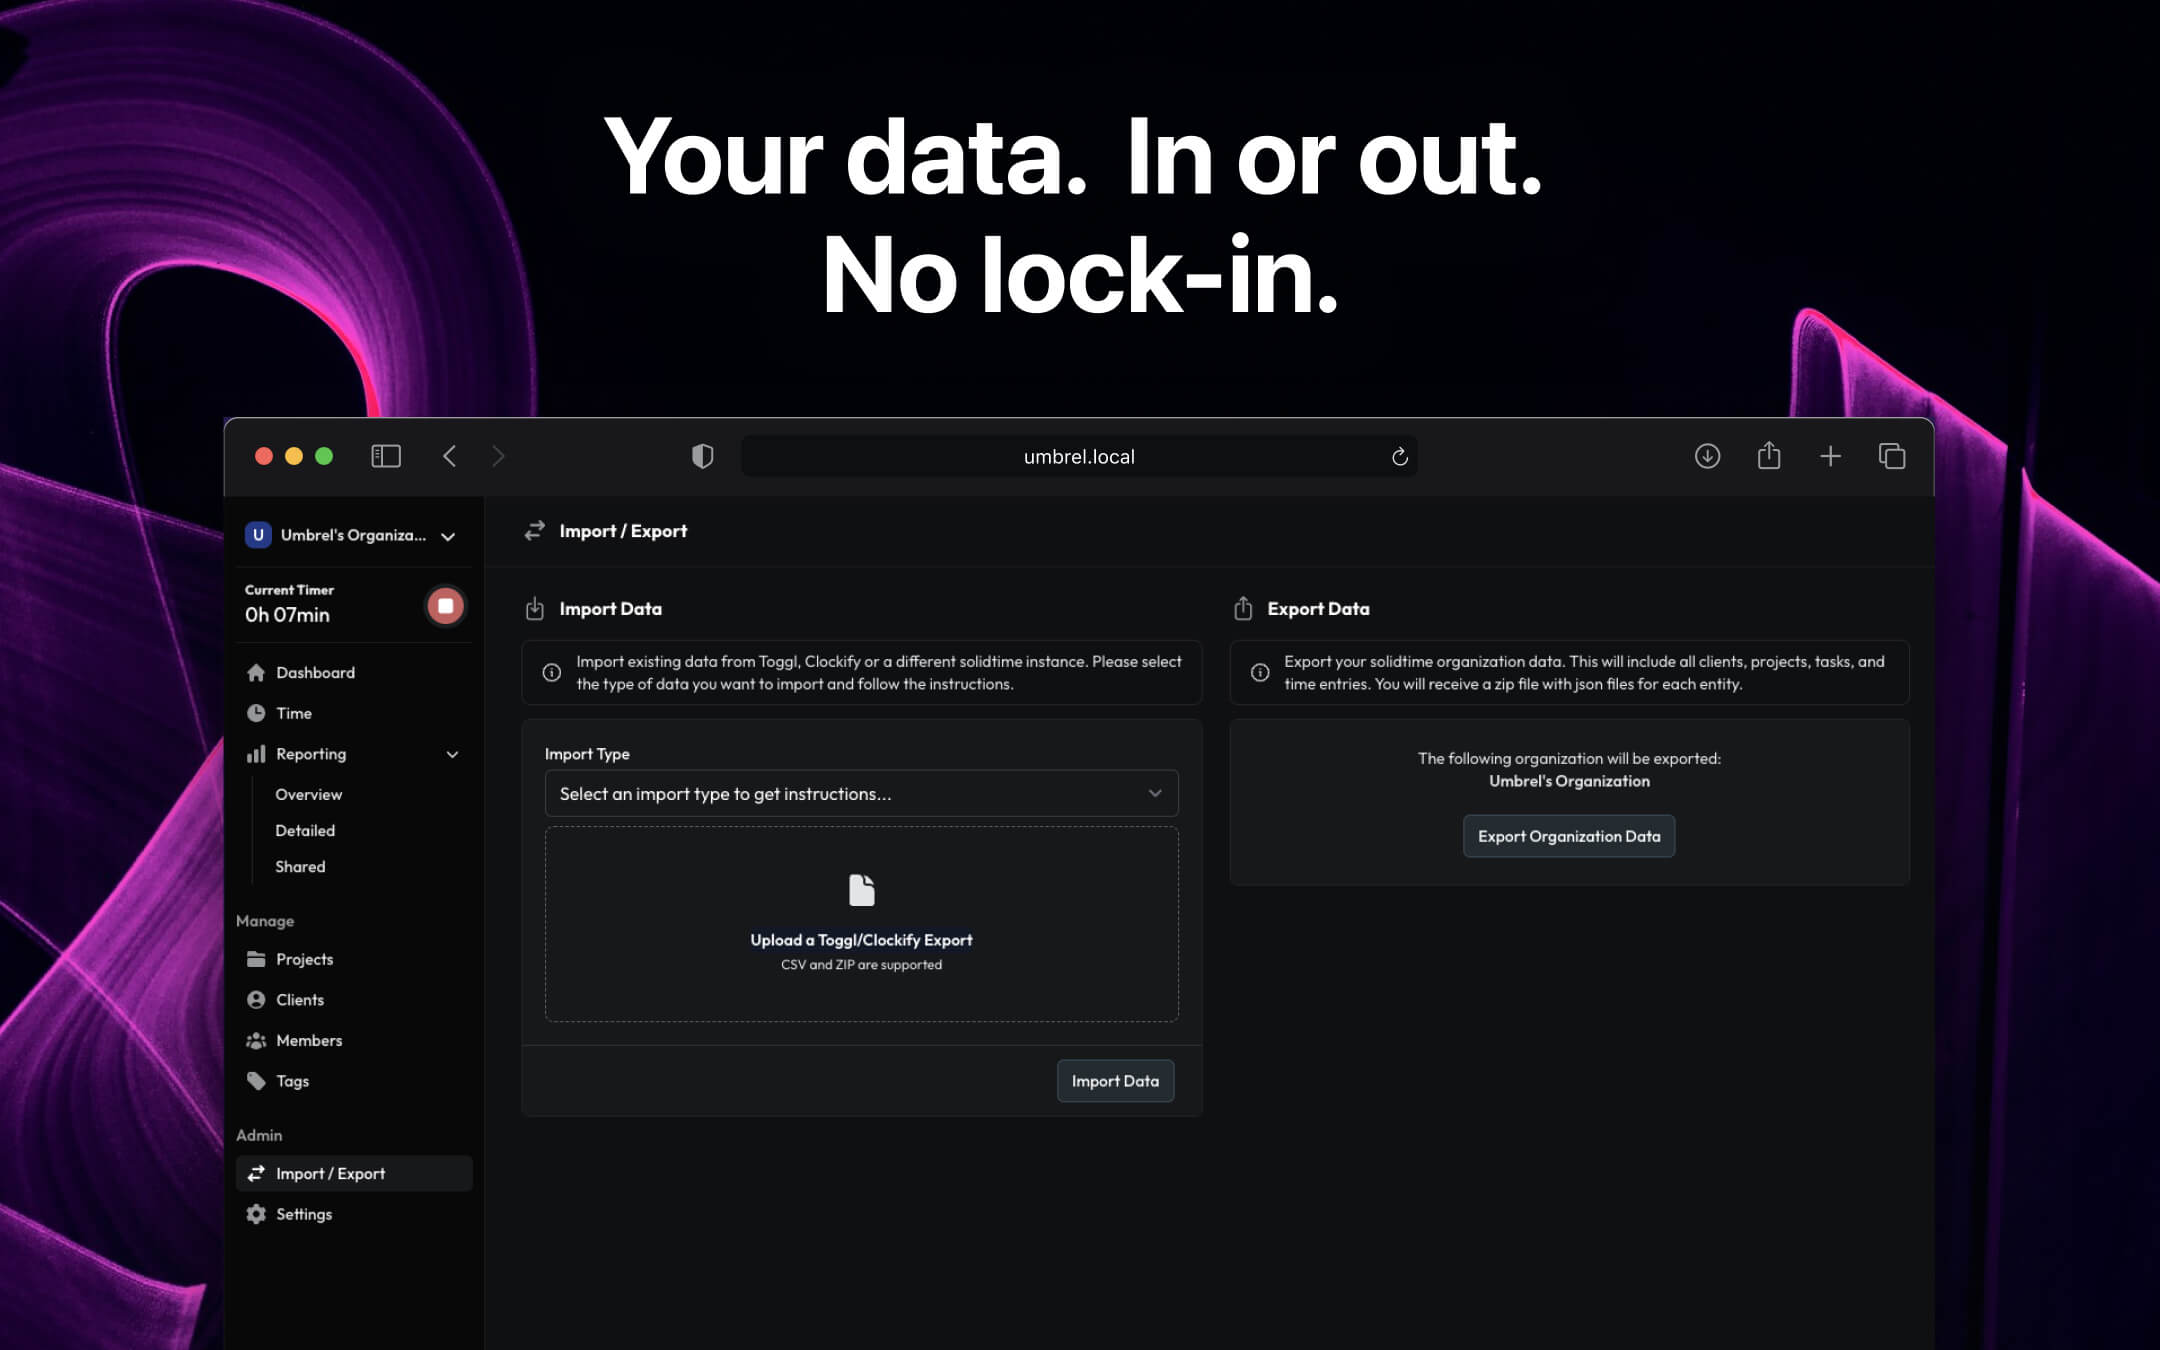The image size is (2160, 1350).
Task: Open Settings via the gear icon
Action: coord(257,1213)
